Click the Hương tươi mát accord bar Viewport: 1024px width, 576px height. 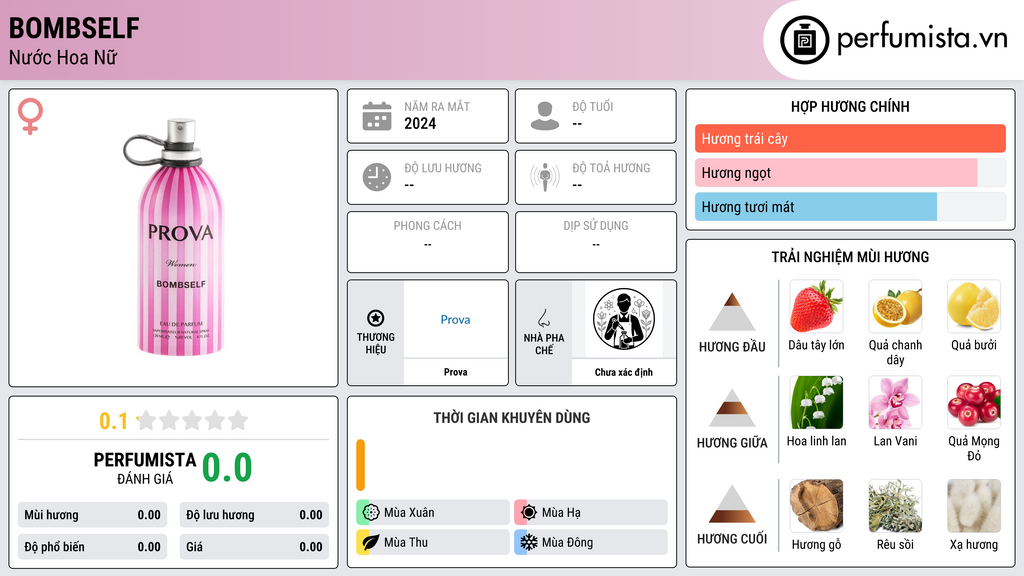pyautogui.click(x=850, y=207)
